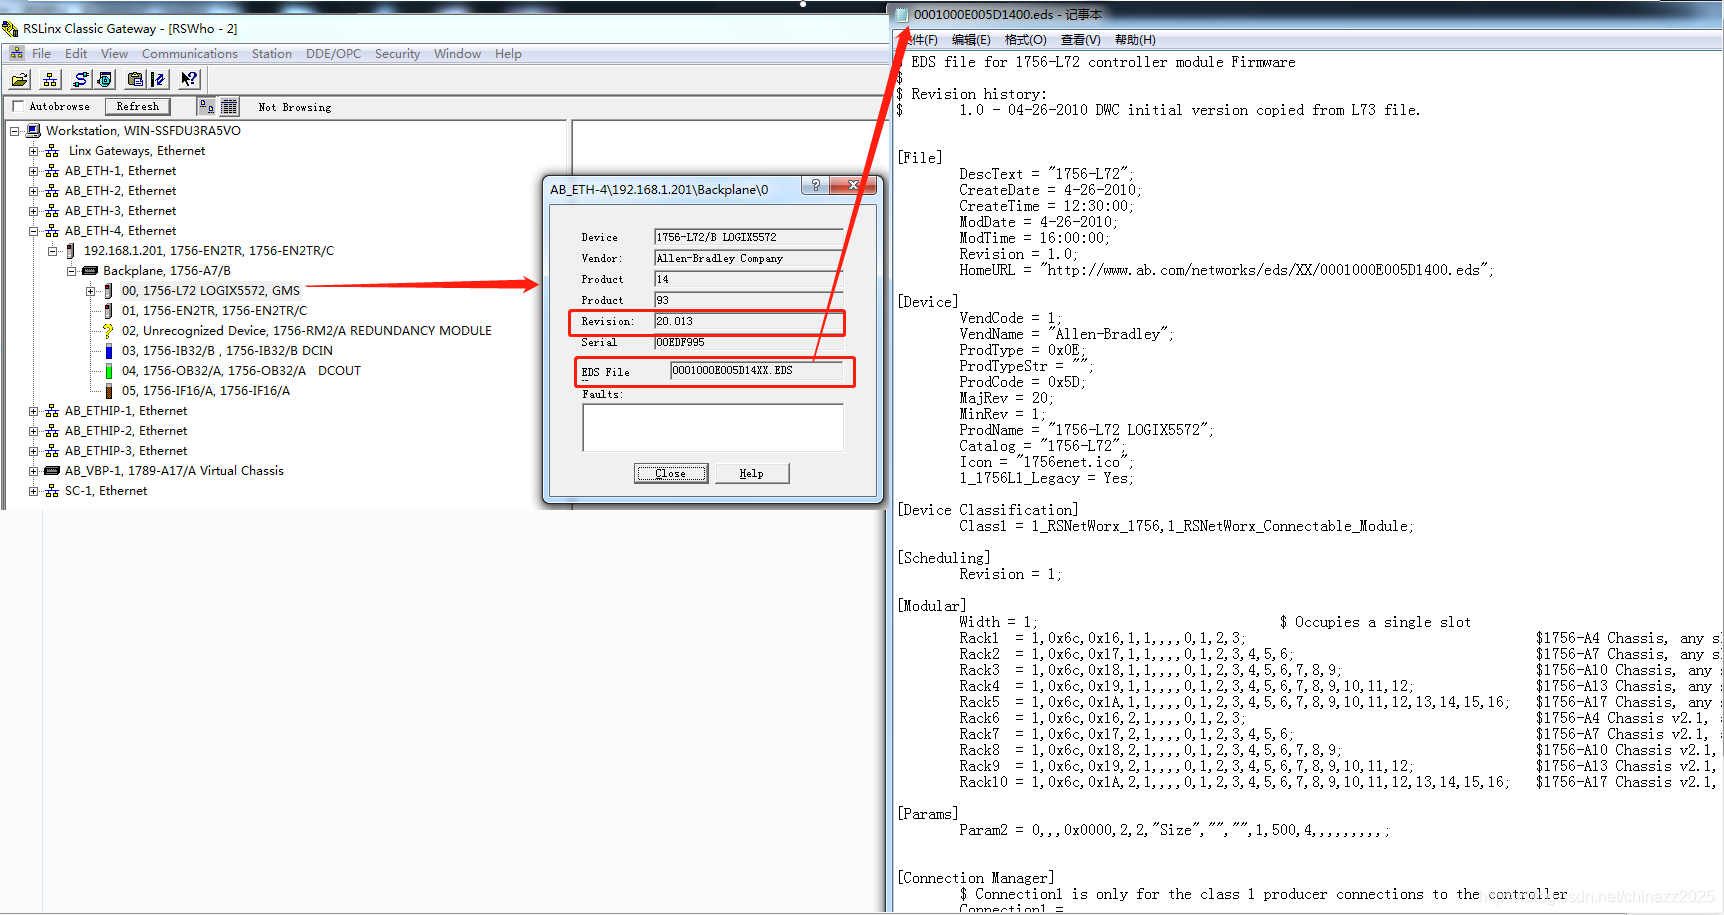The image size is (1724, 915).
Task: Select 02, Unrecognized Device 1756-RM2/A row
Action: [x=307, y=331]
